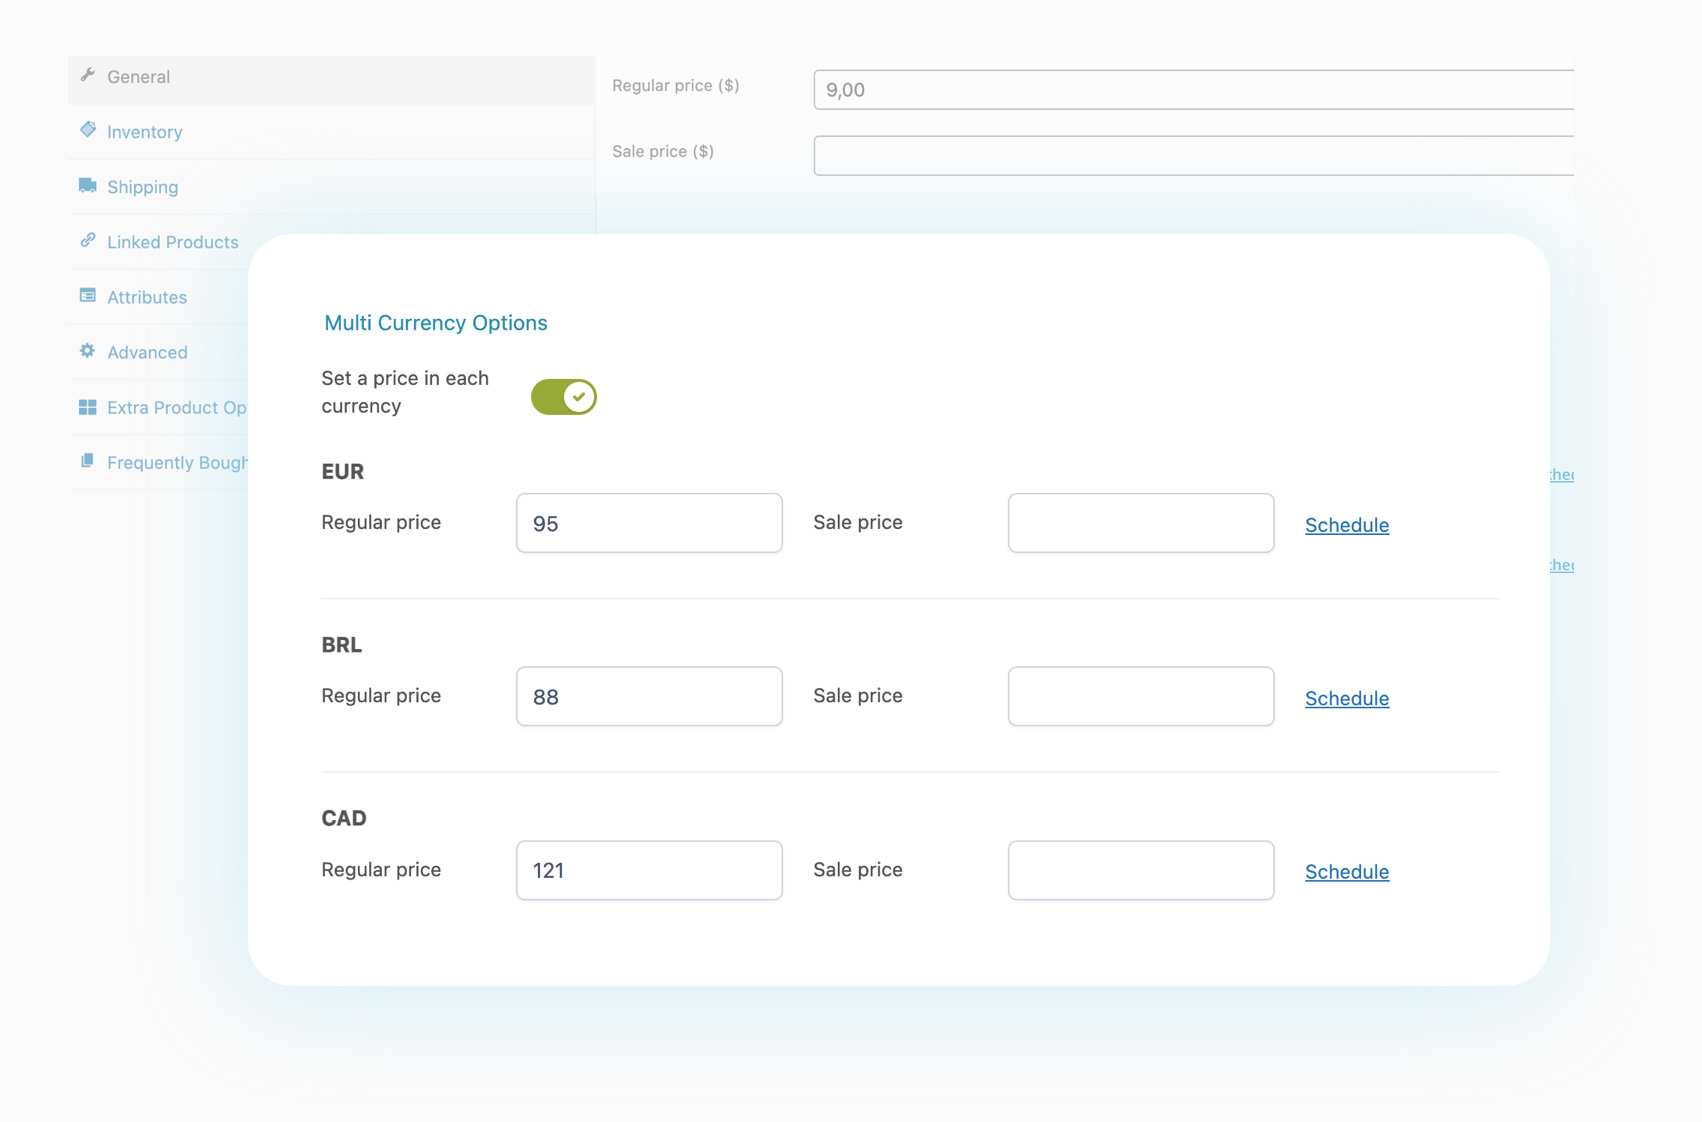The width and height of the screenshot is (1702, 1122).
Task: Select the wrench icon next to General
Action: (x=88, y=74)
